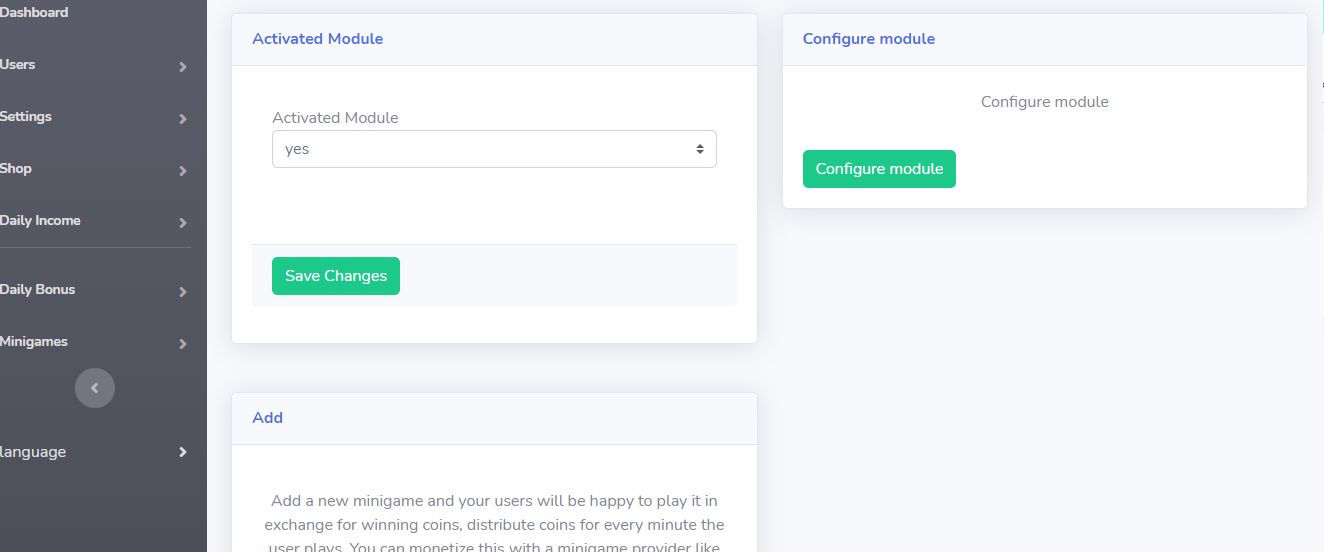Open Shop sidebar item
Image resolution: width=1324 pixels, height=552 pixels.
click(x=16, y=168)
